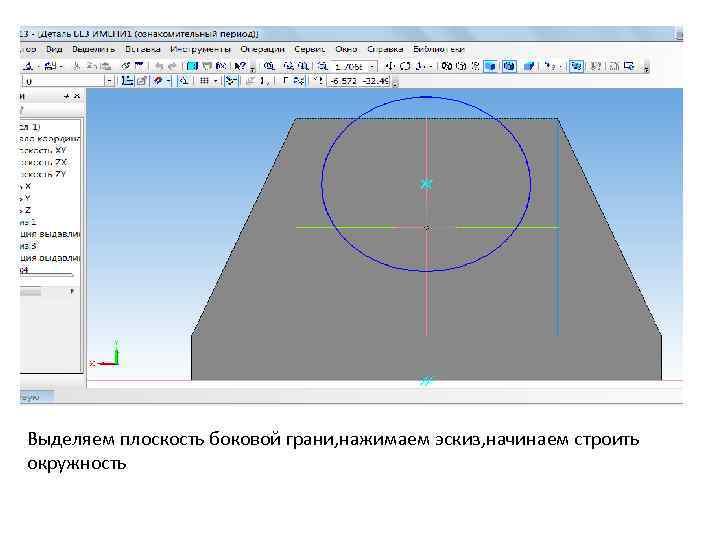Image resolution: width=720 pixels, height=540 pixels.
Task: Click the cyan circle center point
Action: [x=426, y=184]
